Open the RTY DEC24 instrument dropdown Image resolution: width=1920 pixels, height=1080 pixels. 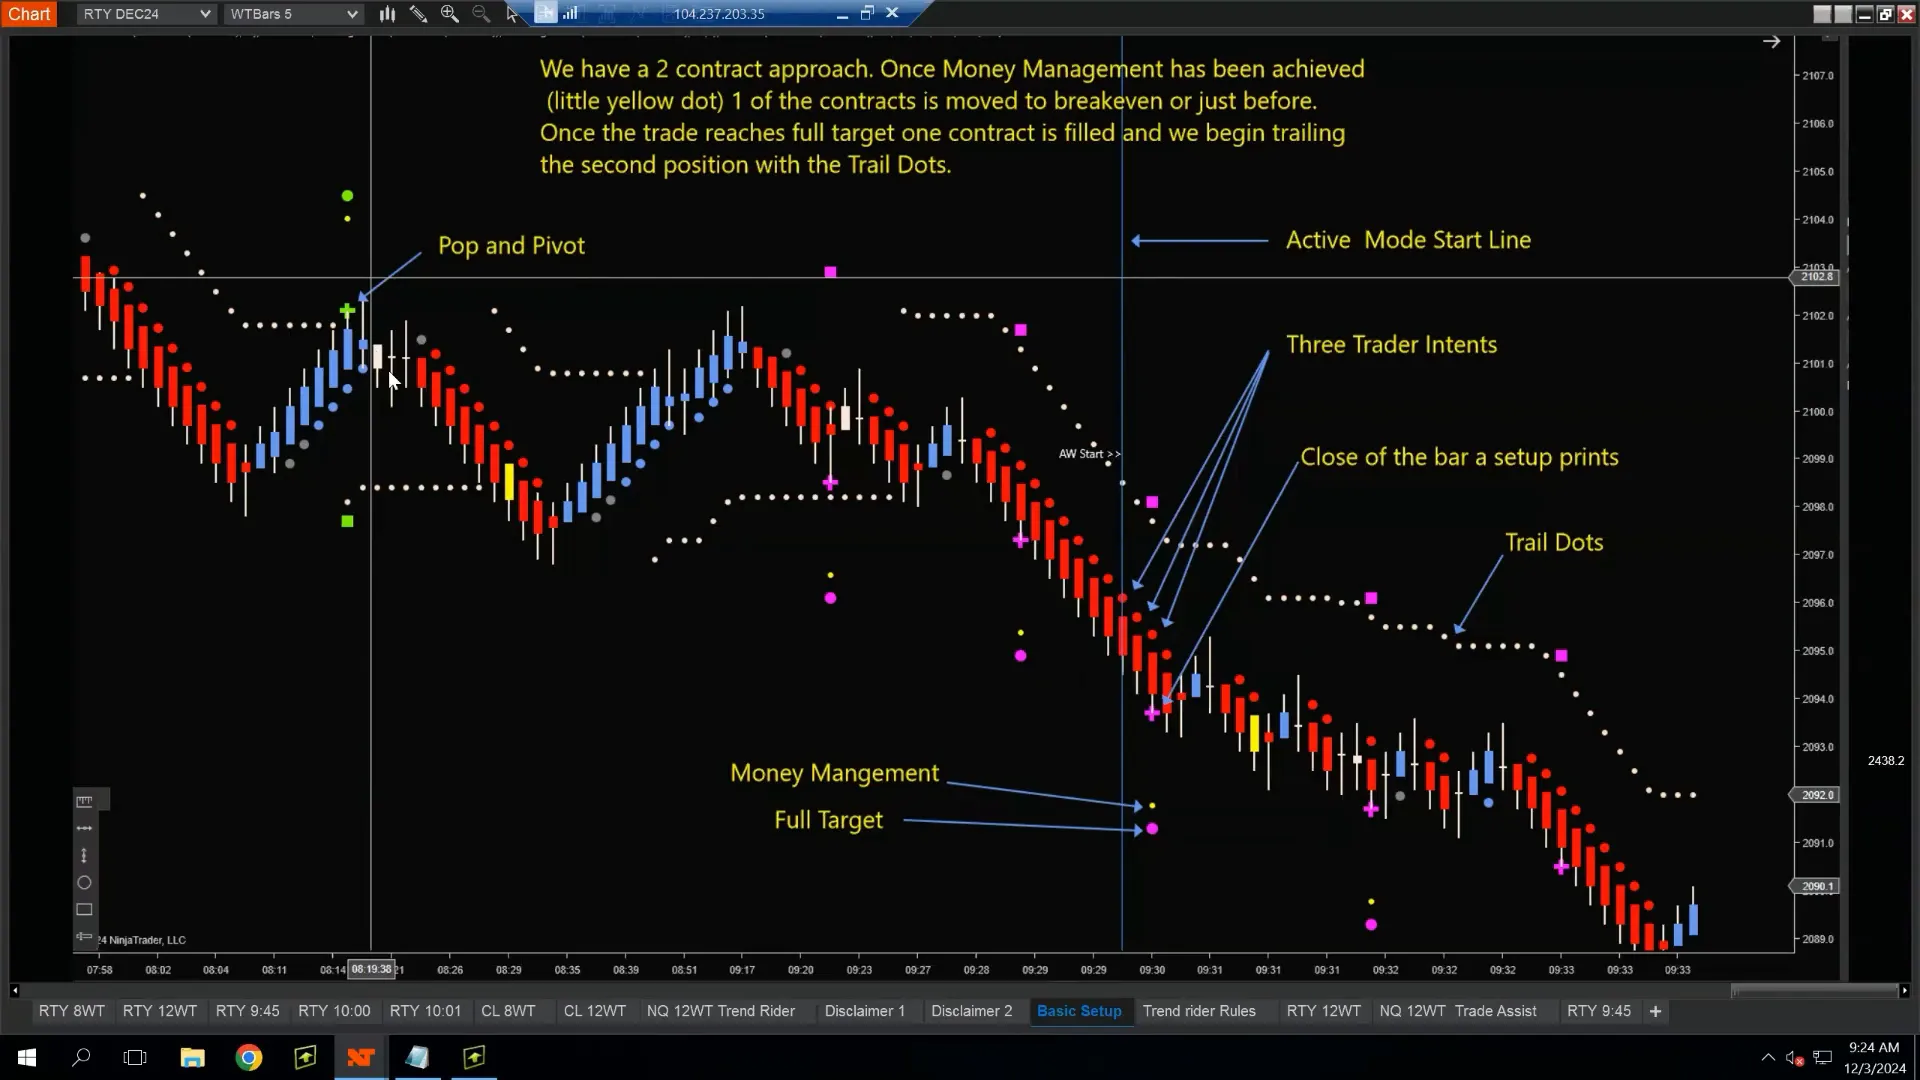[x=146, y=14]
